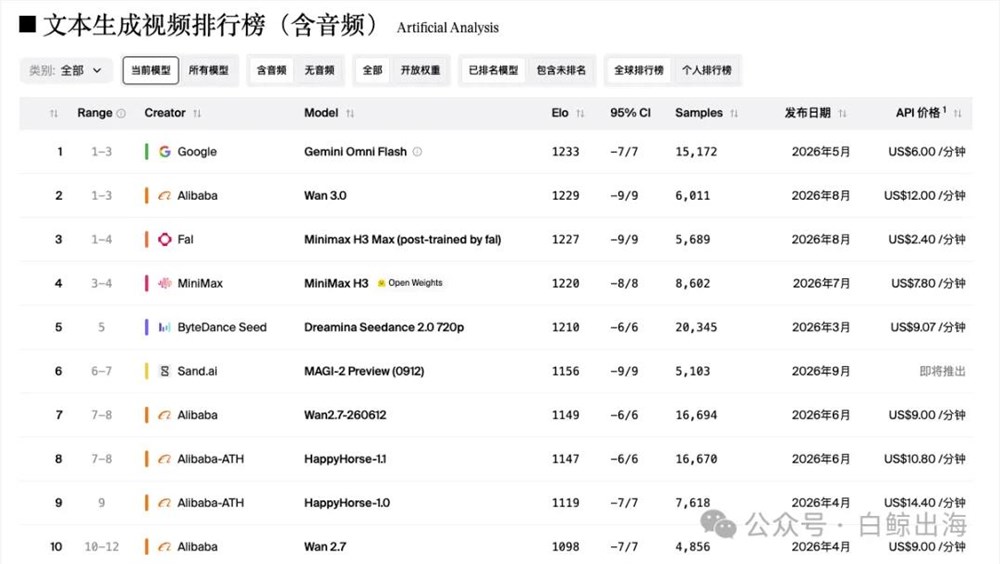Image resolution: width=1000 pixels, height=564 pixels.
Task: Sort by Model column arrows
Action: [350, 114]
